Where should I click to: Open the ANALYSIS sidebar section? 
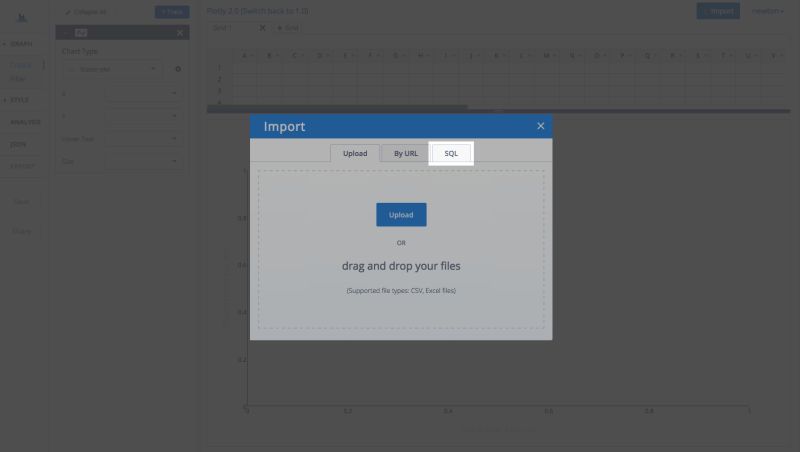coord(25,122)
